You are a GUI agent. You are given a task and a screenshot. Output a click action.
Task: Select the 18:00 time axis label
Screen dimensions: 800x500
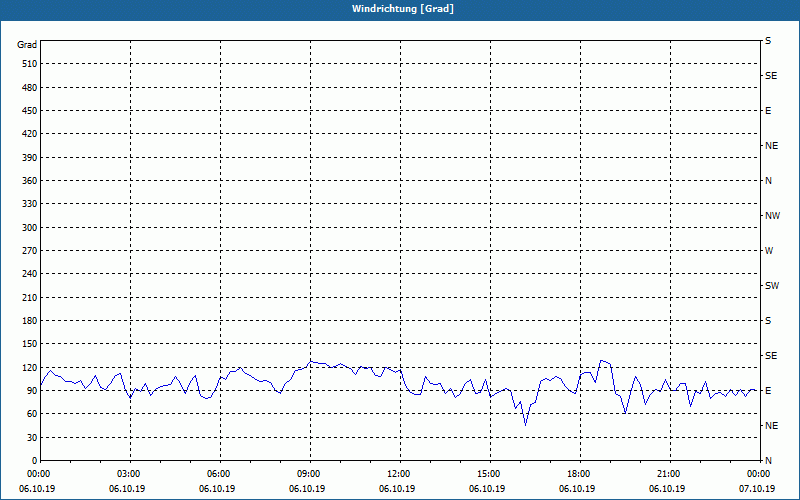click(580, 474)
